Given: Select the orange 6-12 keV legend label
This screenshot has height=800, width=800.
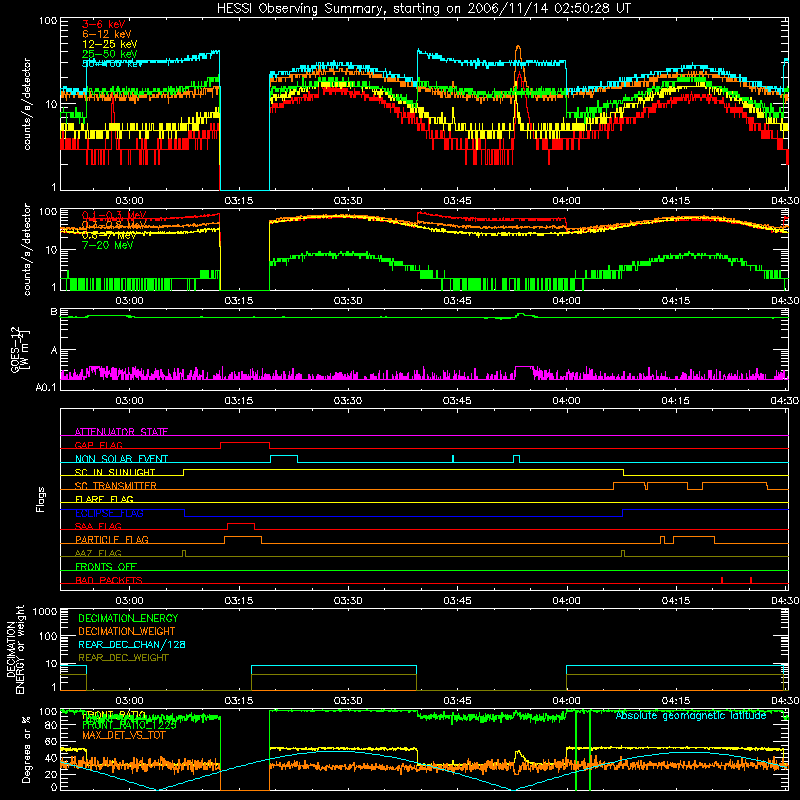Looking at the screenshot, I should pos(107,34).
